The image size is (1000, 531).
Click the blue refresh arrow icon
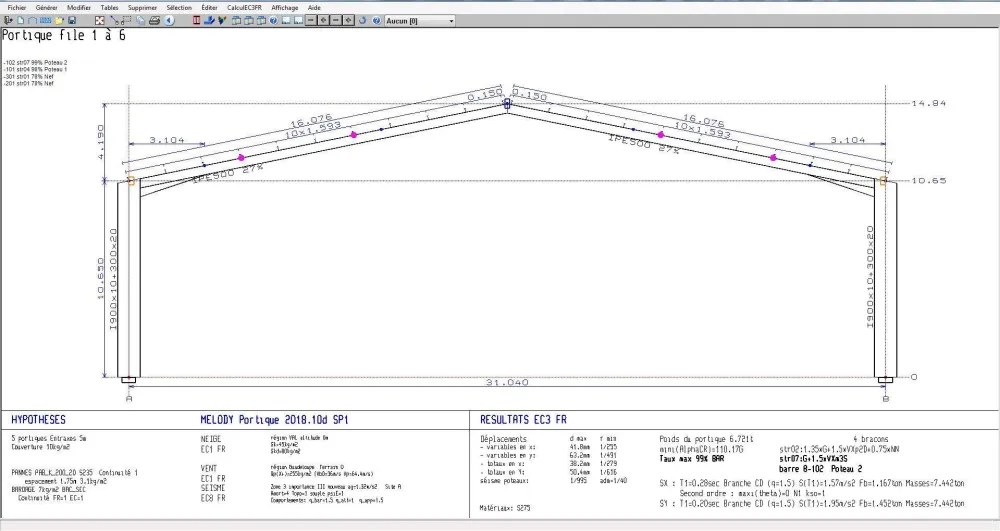362,20
